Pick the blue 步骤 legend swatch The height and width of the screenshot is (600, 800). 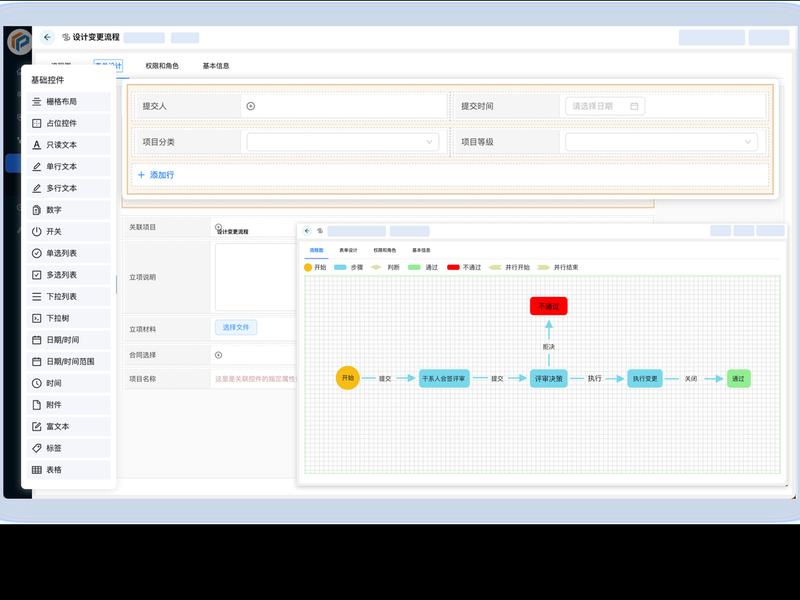(x=340, y=267)
